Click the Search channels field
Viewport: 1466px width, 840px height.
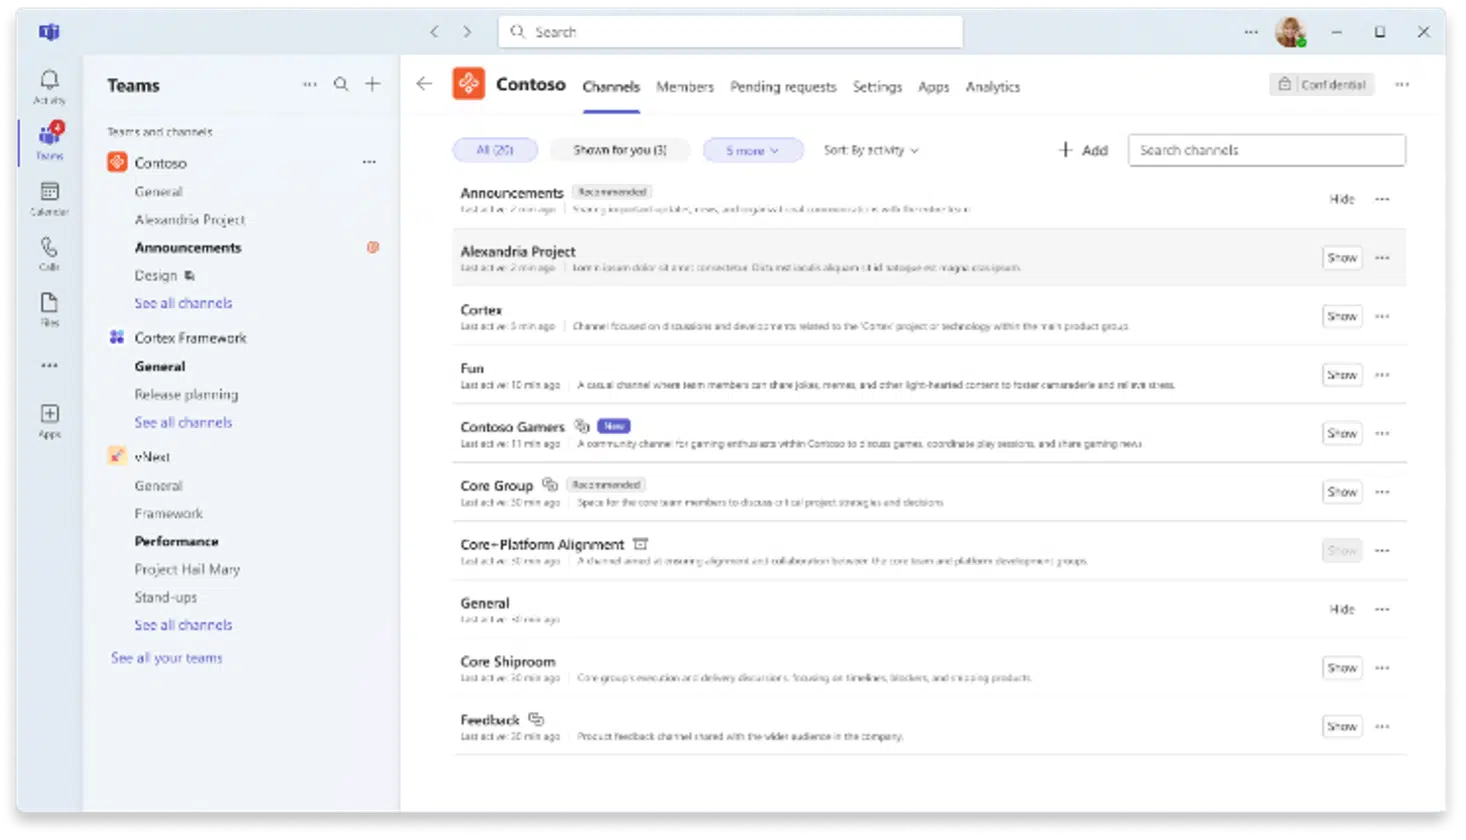click(x=1266, y=150)
